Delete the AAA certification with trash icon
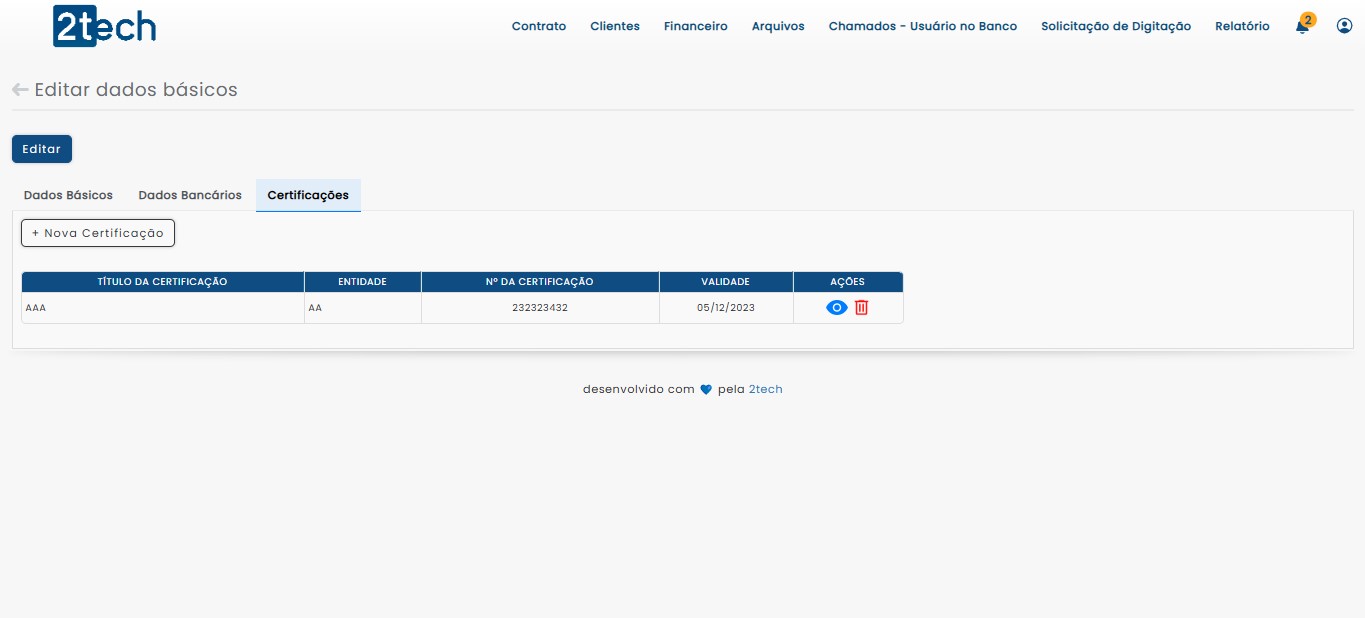 861,308
